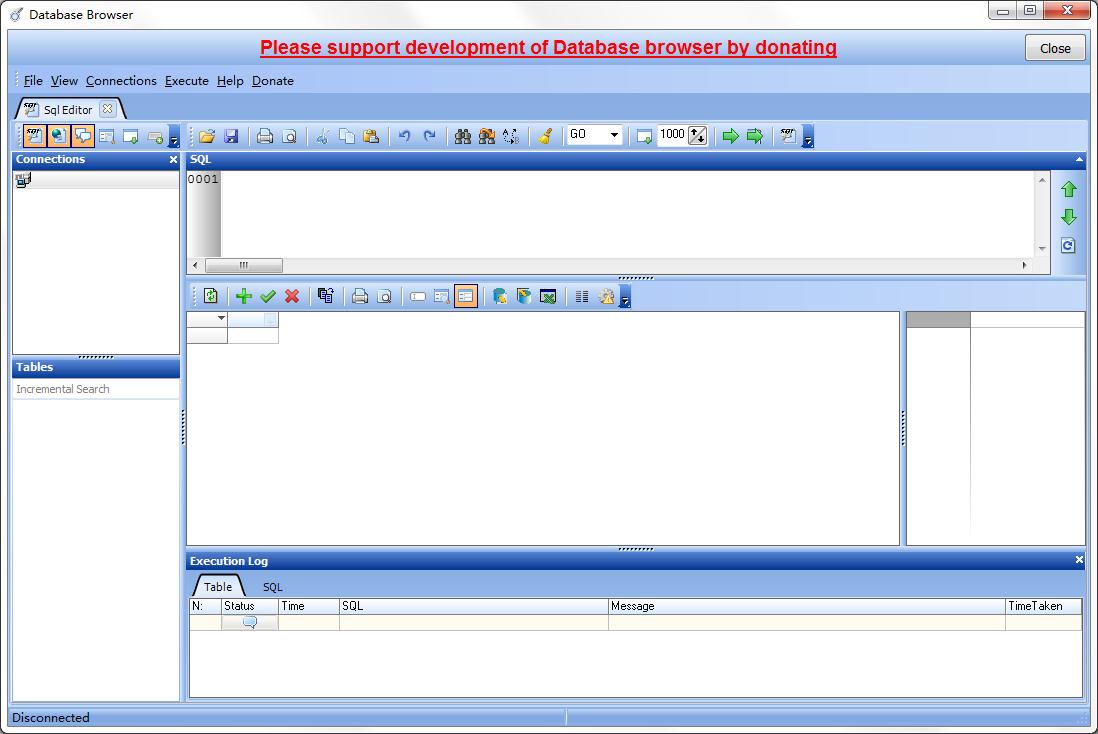Open a SQL file with folder icon
Screen dimensions: 1098x734
point(207,136)
